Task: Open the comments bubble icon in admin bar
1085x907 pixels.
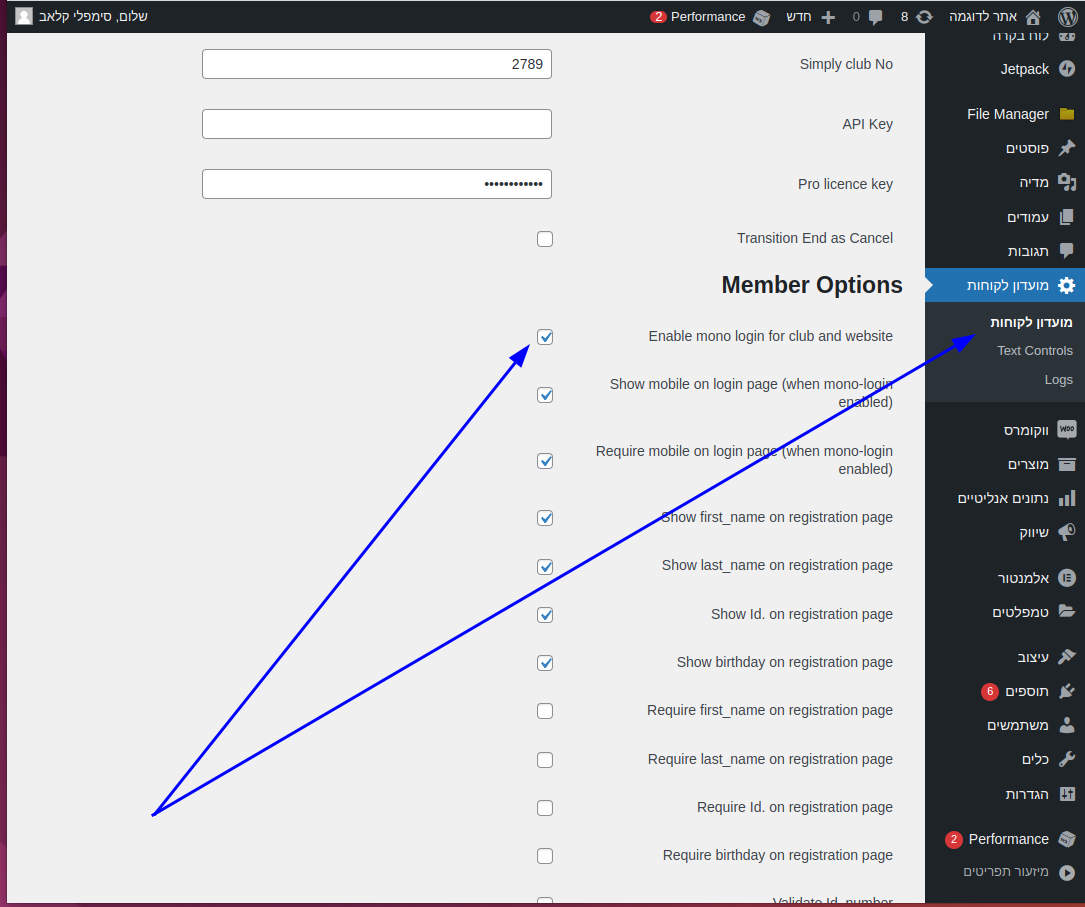Action: [x=875, y=17]
